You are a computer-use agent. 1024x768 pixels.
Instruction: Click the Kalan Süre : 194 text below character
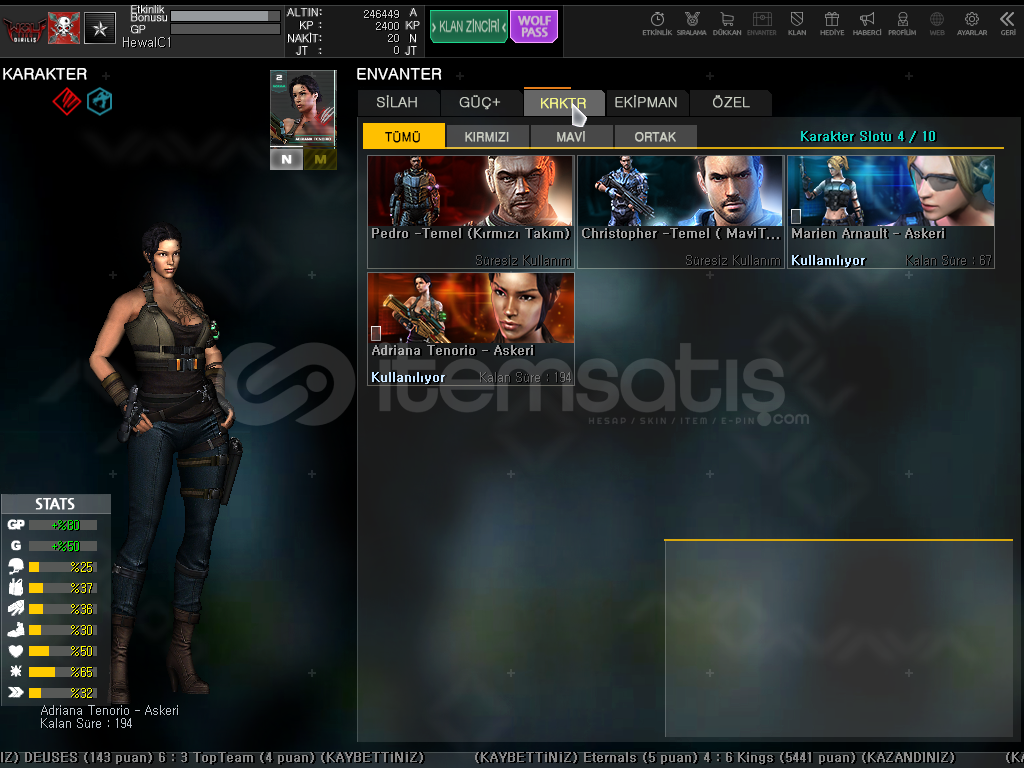[x=86, y=724]
